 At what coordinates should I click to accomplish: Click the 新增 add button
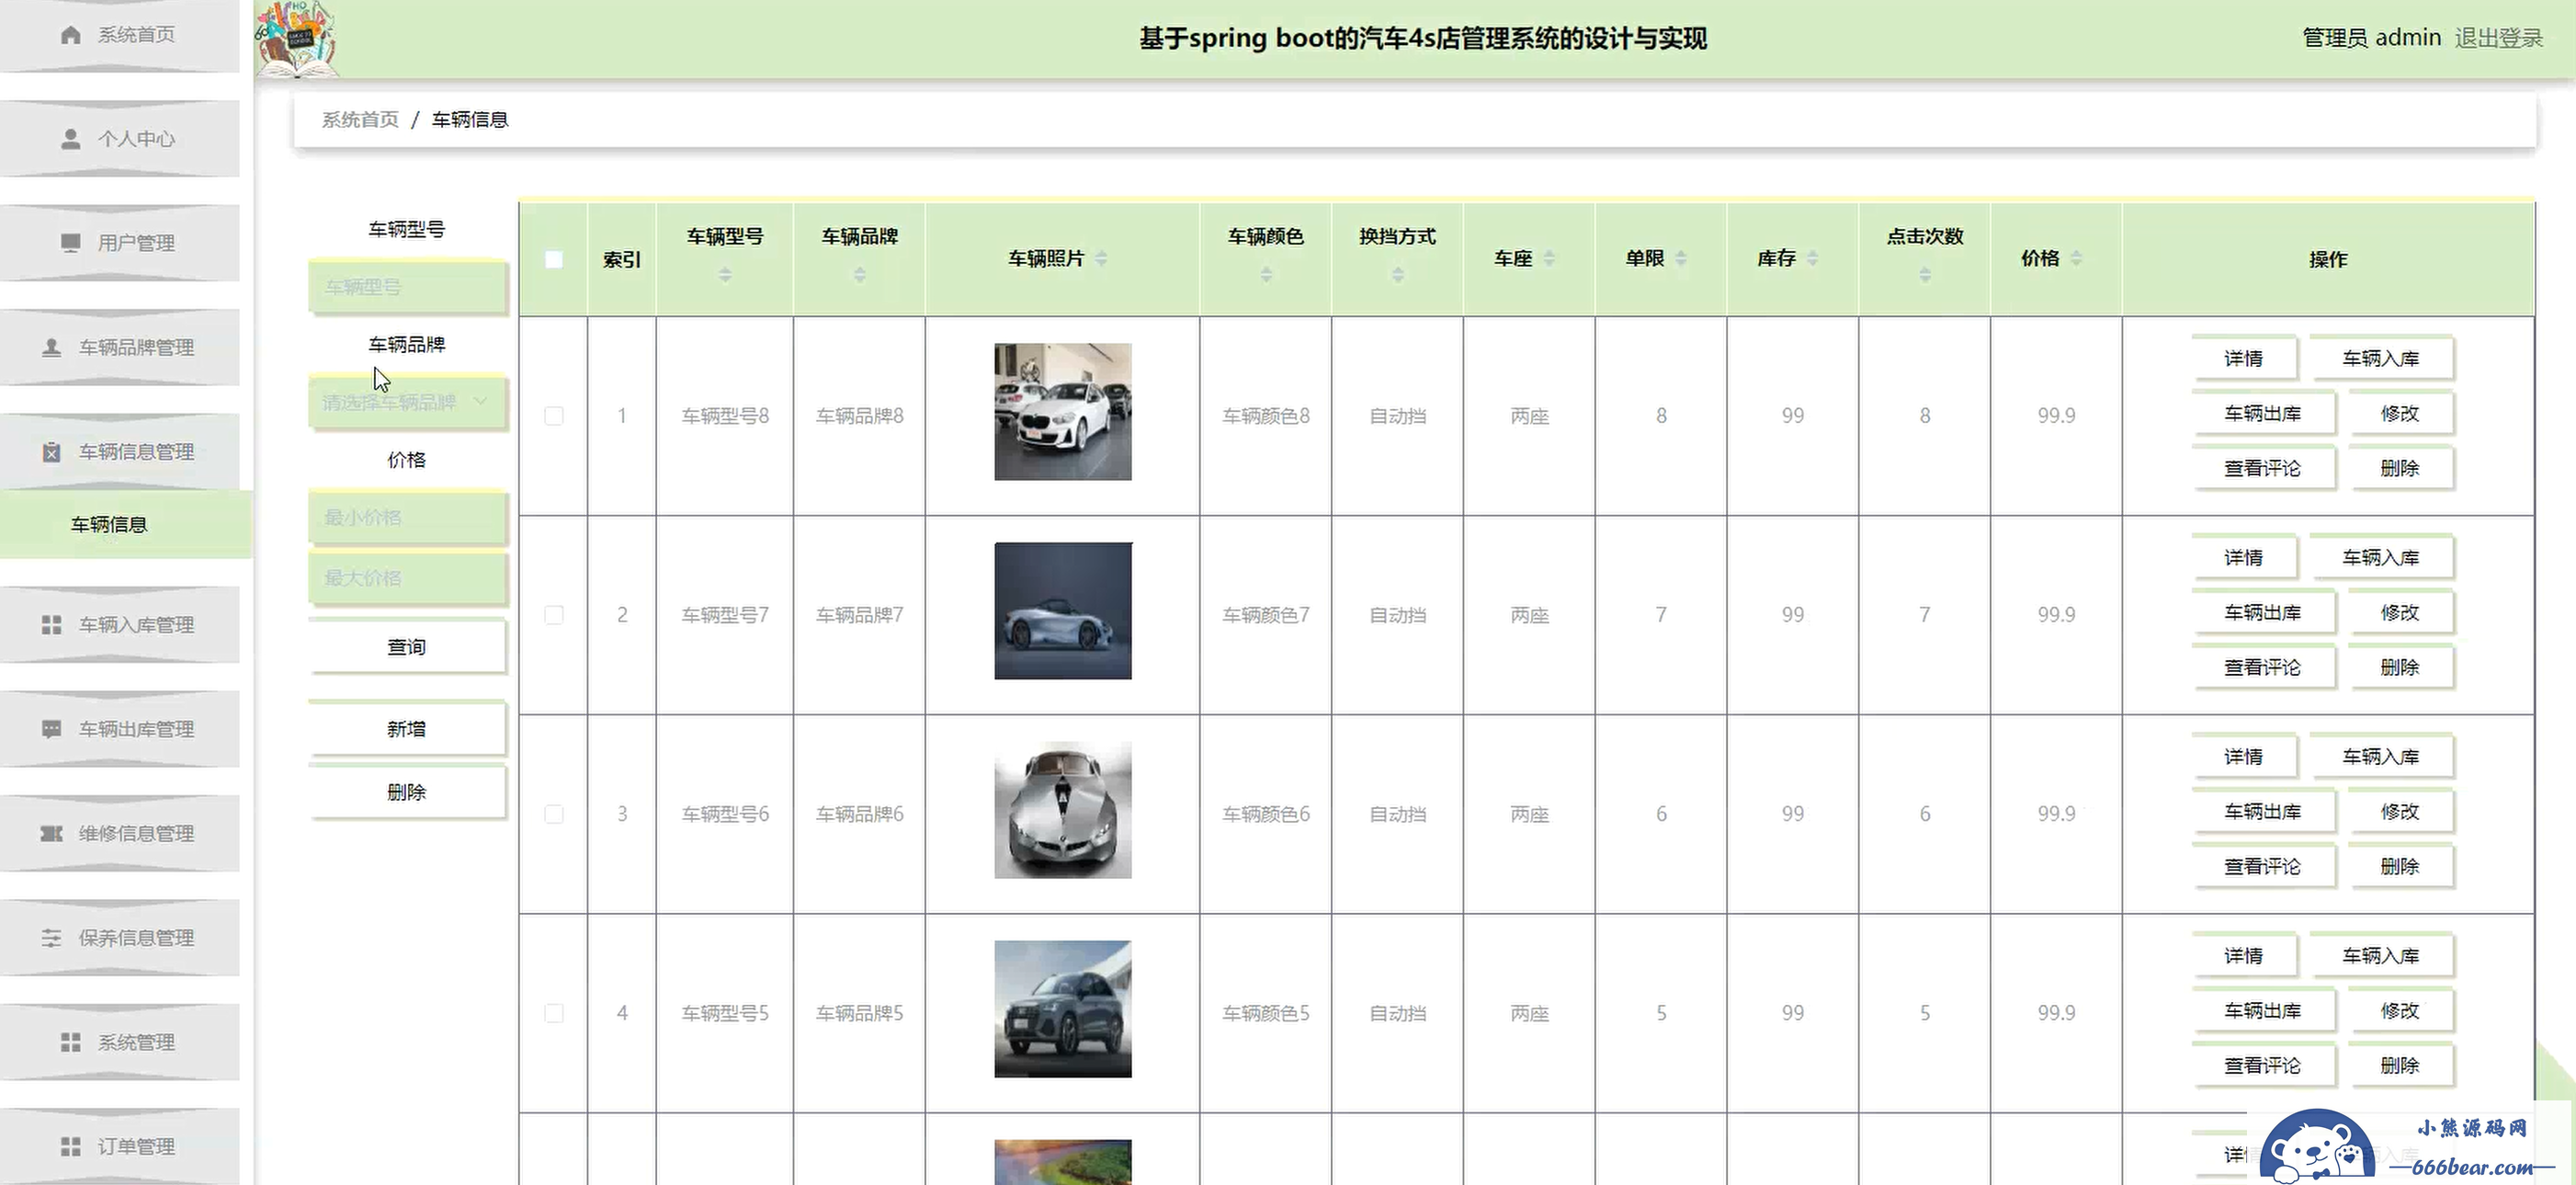pyautogui.click(x=407, y=729)
